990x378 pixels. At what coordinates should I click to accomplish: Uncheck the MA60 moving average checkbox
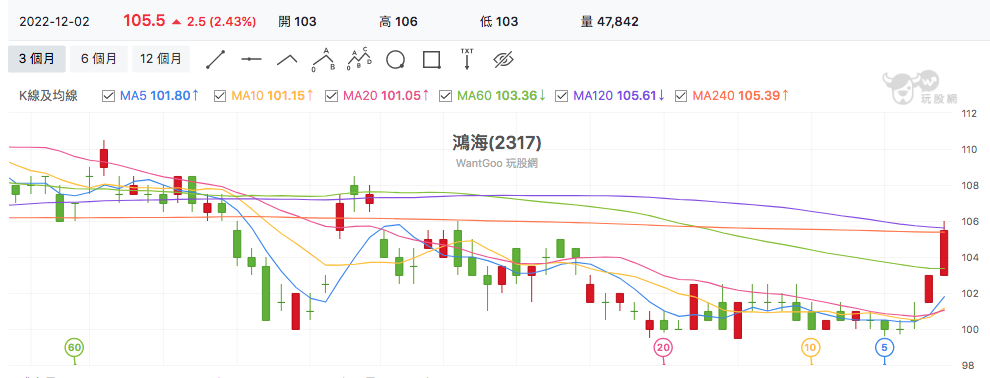coord(445,96)
